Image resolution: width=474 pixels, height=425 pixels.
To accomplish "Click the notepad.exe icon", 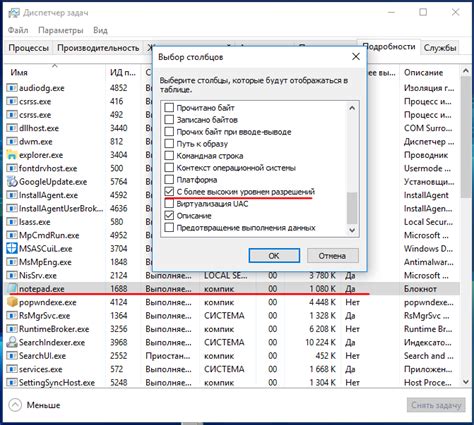I will (12, 289).
